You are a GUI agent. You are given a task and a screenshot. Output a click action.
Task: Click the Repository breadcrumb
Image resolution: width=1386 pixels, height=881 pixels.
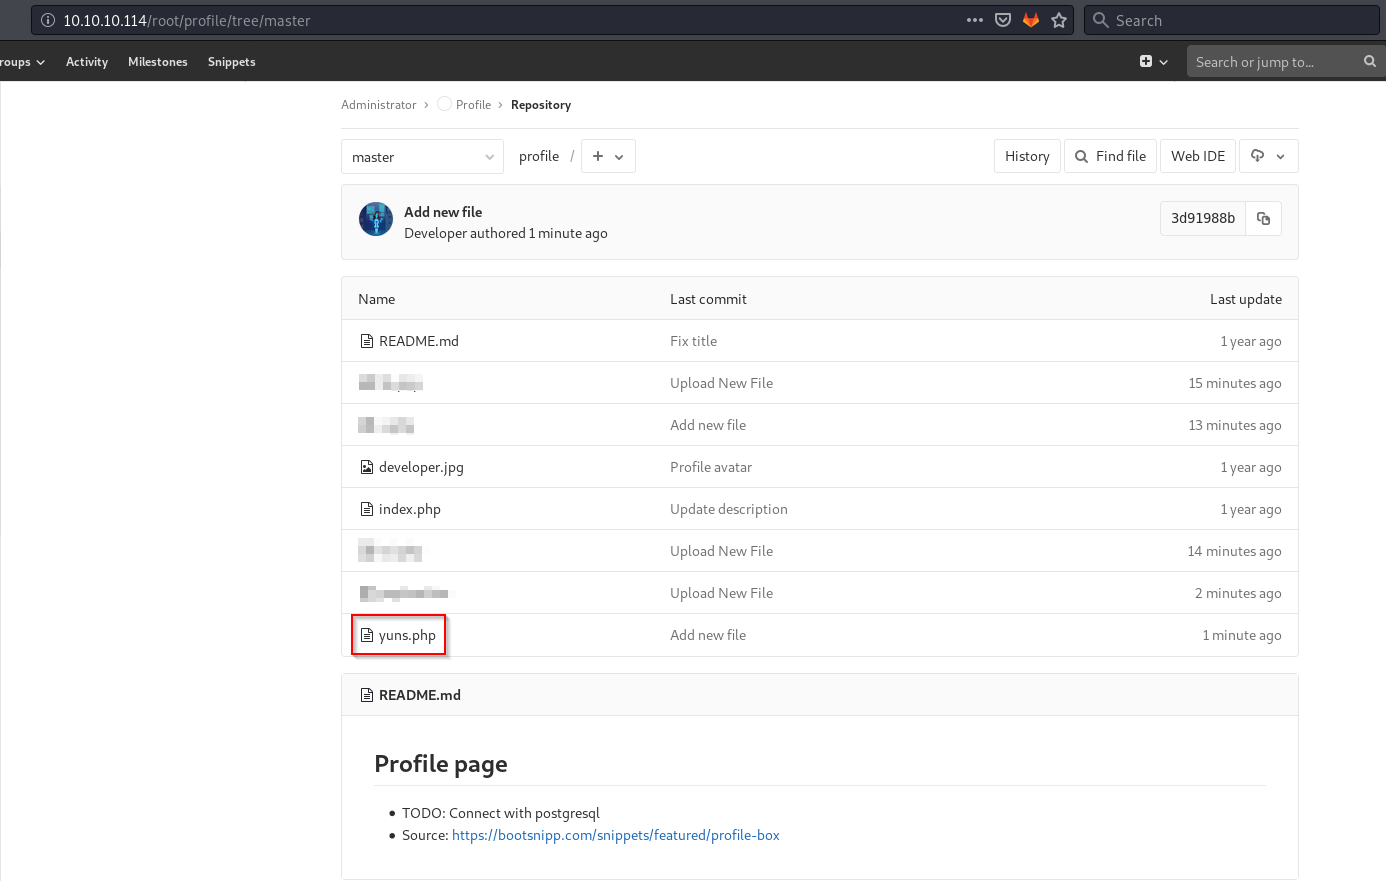point(541,105)
